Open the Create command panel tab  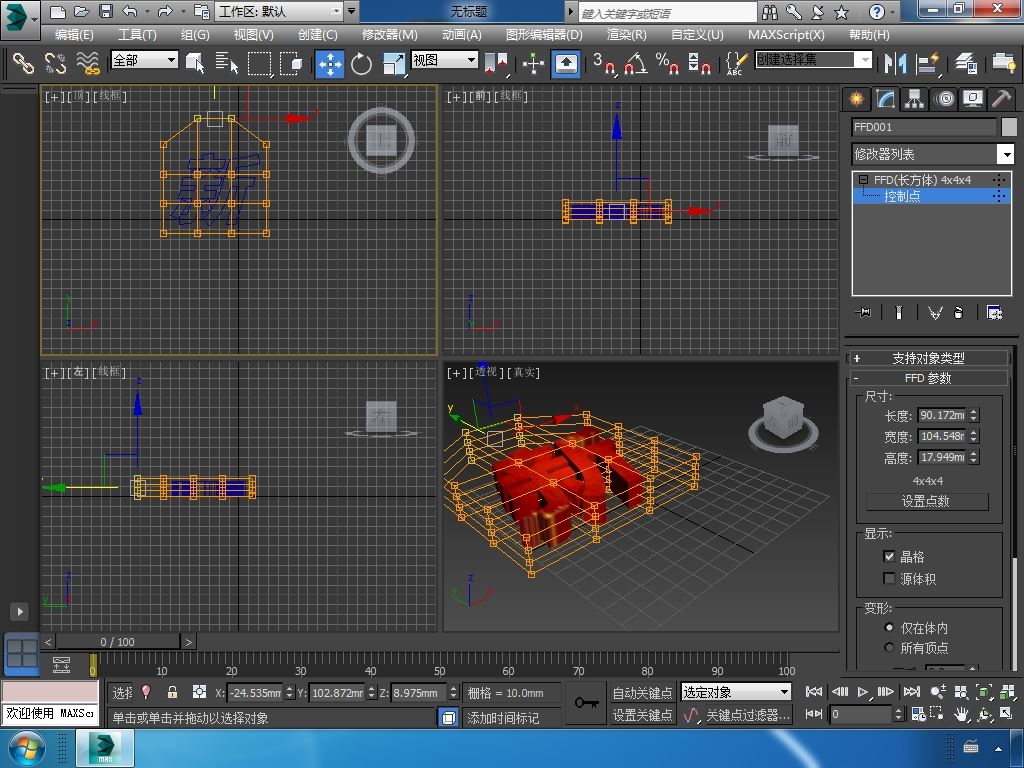click(x=856, y=99)
